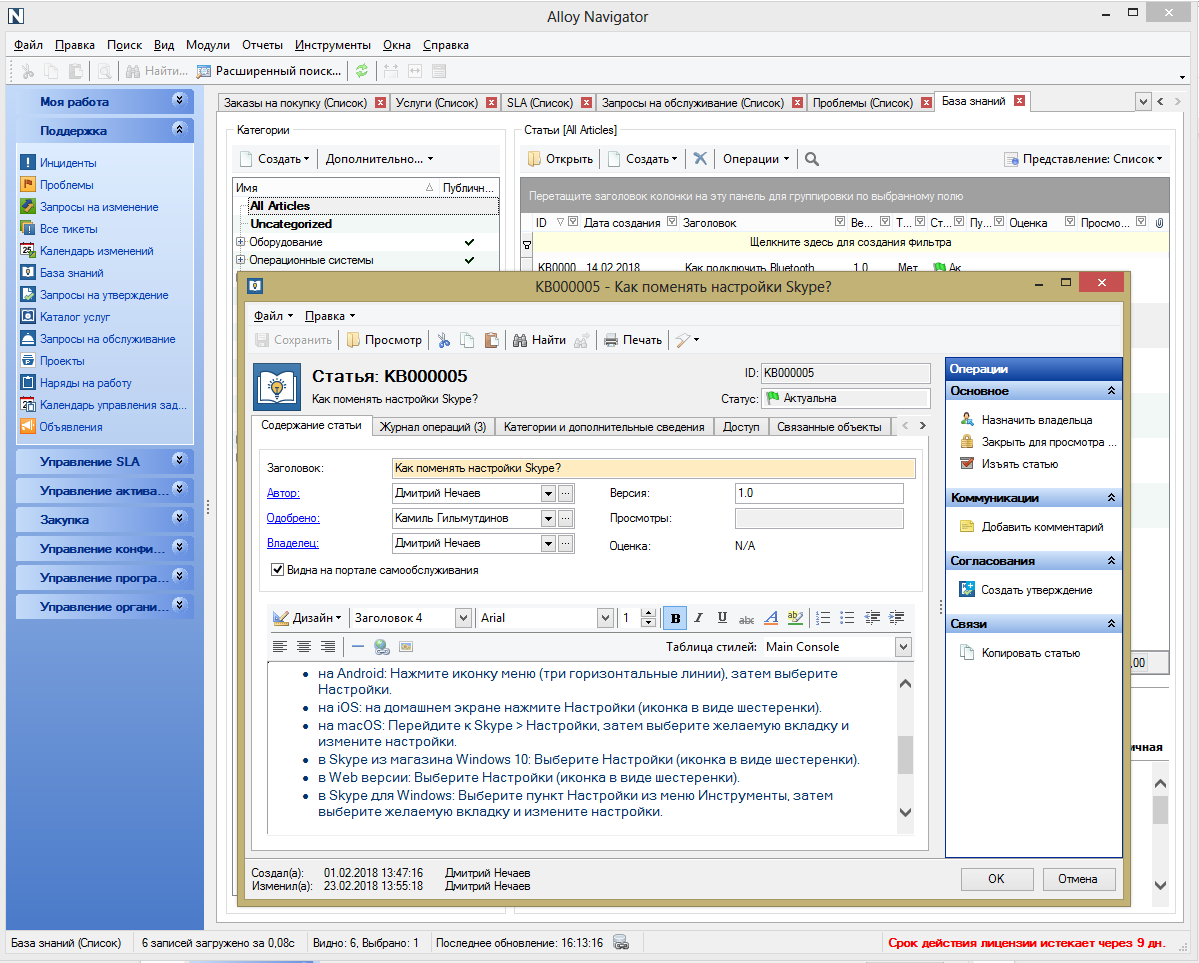Delete the article with the X icon in the Статьи toolbar
The image size is (1199, 963).
700,159
